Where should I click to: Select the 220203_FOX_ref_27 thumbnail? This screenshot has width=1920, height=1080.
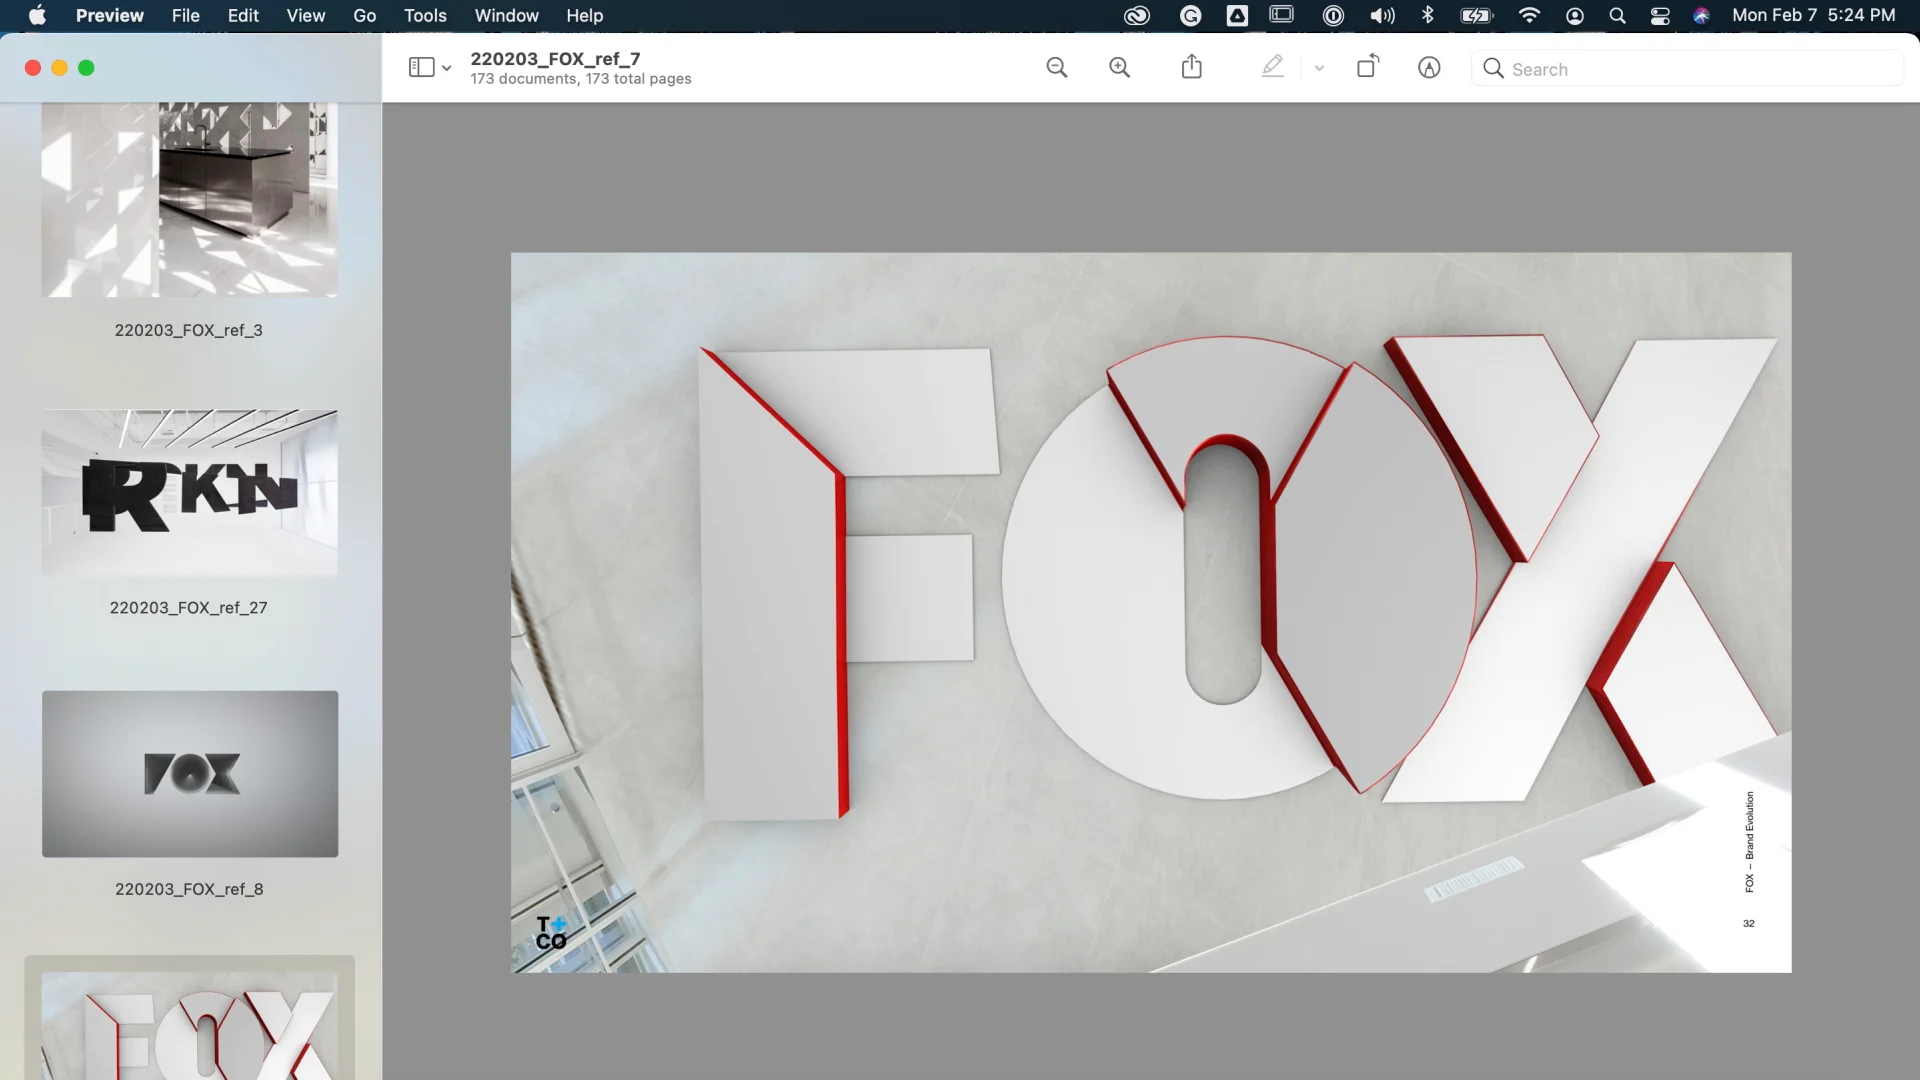click(x=189, y=493)
